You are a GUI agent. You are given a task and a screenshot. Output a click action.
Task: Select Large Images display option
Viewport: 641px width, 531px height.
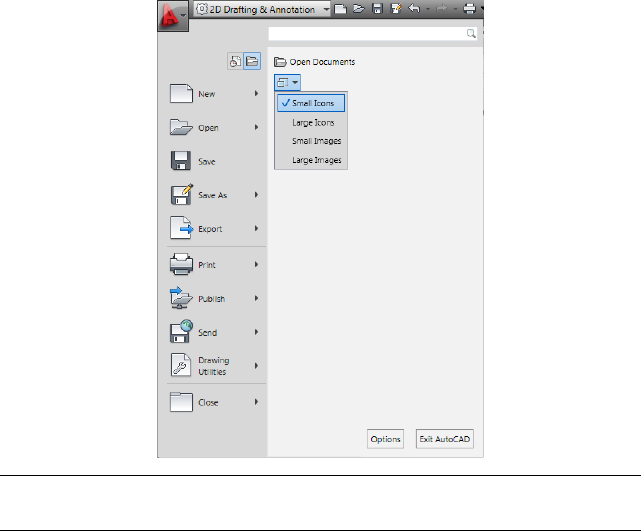[x=311, y=160]
